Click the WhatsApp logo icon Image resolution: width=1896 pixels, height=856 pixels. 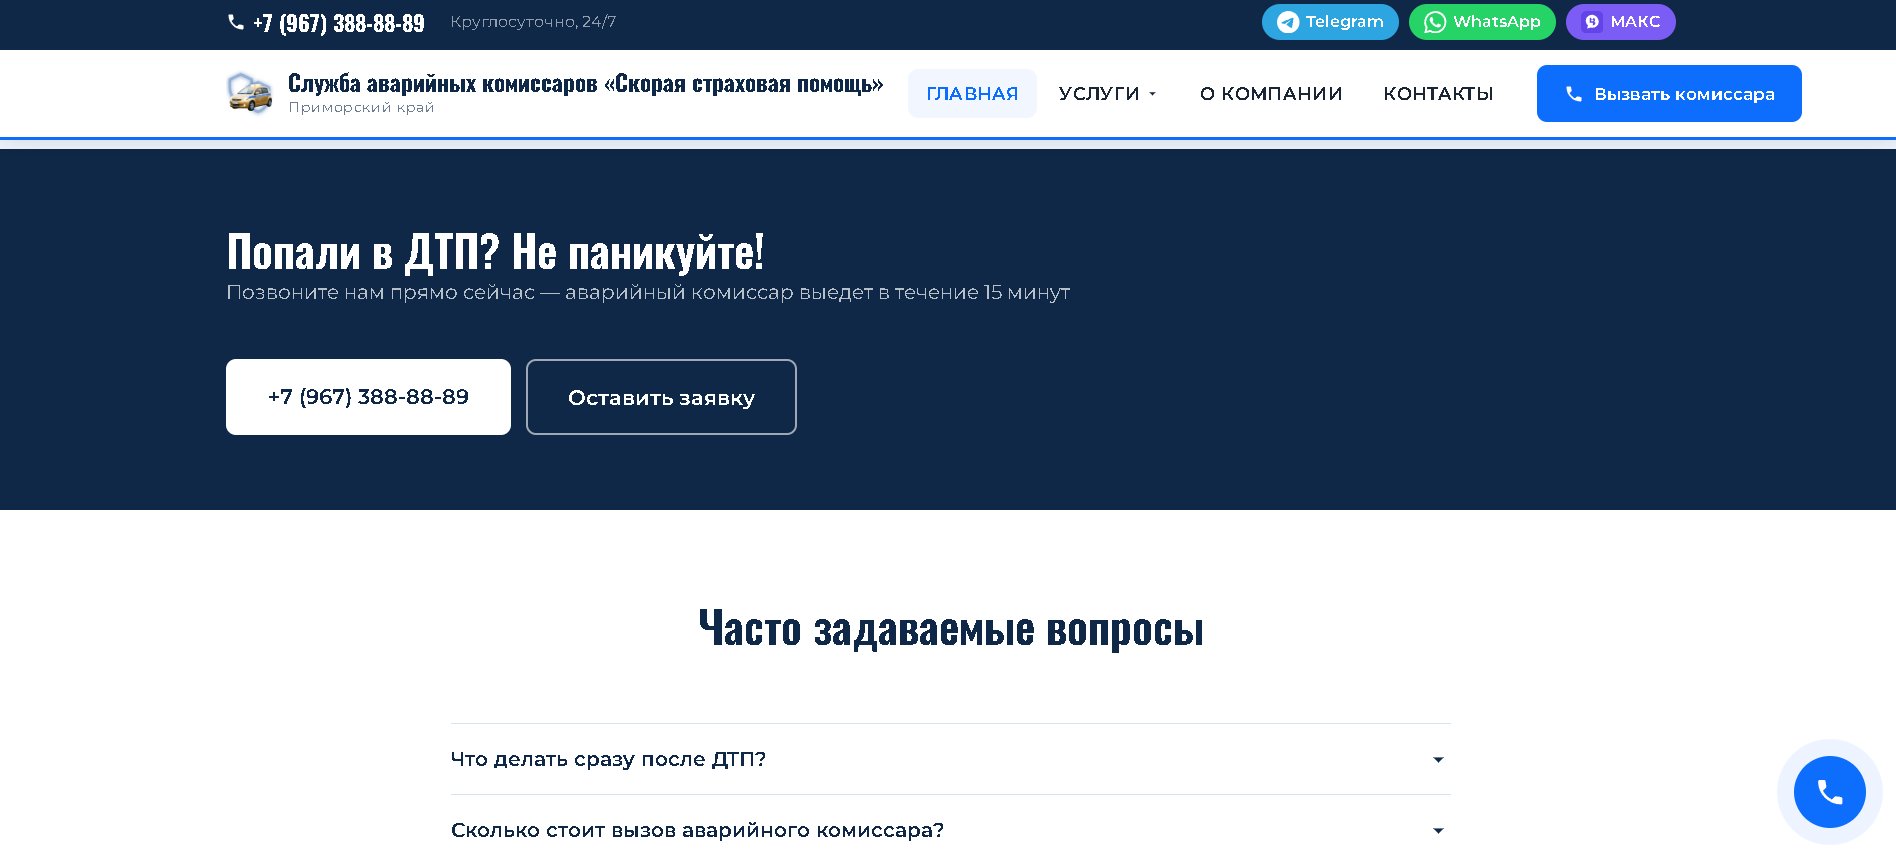tap(1435, 22)
